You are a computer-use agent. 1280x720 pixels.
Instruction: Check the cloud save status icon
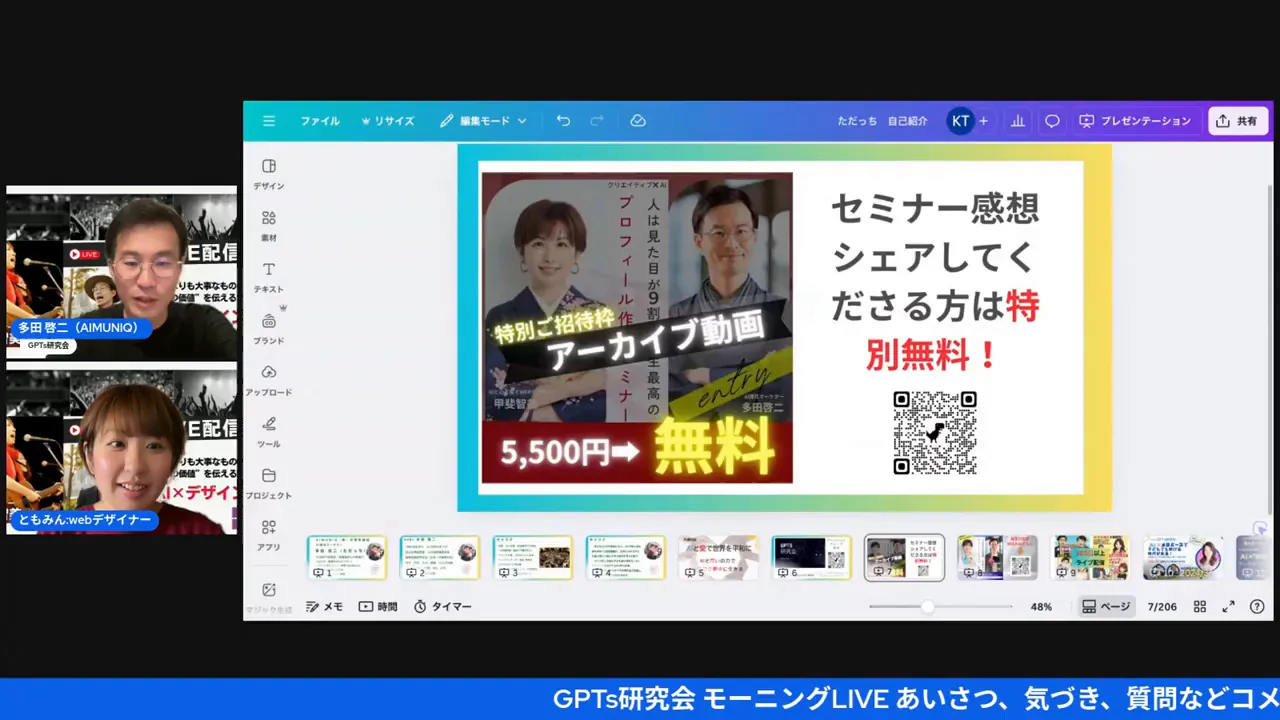tap(638, 121)
